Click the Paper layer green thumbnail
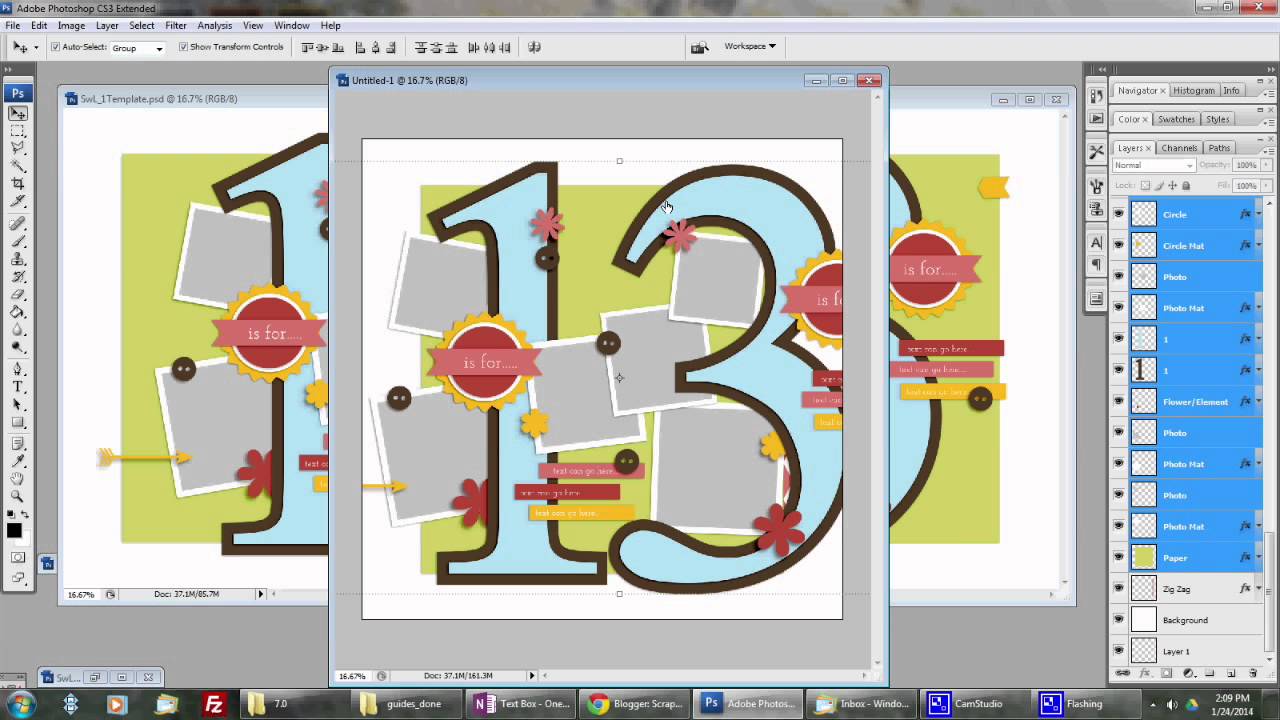Image resolution: width=1280 pixels, height=720 pixels. (x=1144, y=557)
